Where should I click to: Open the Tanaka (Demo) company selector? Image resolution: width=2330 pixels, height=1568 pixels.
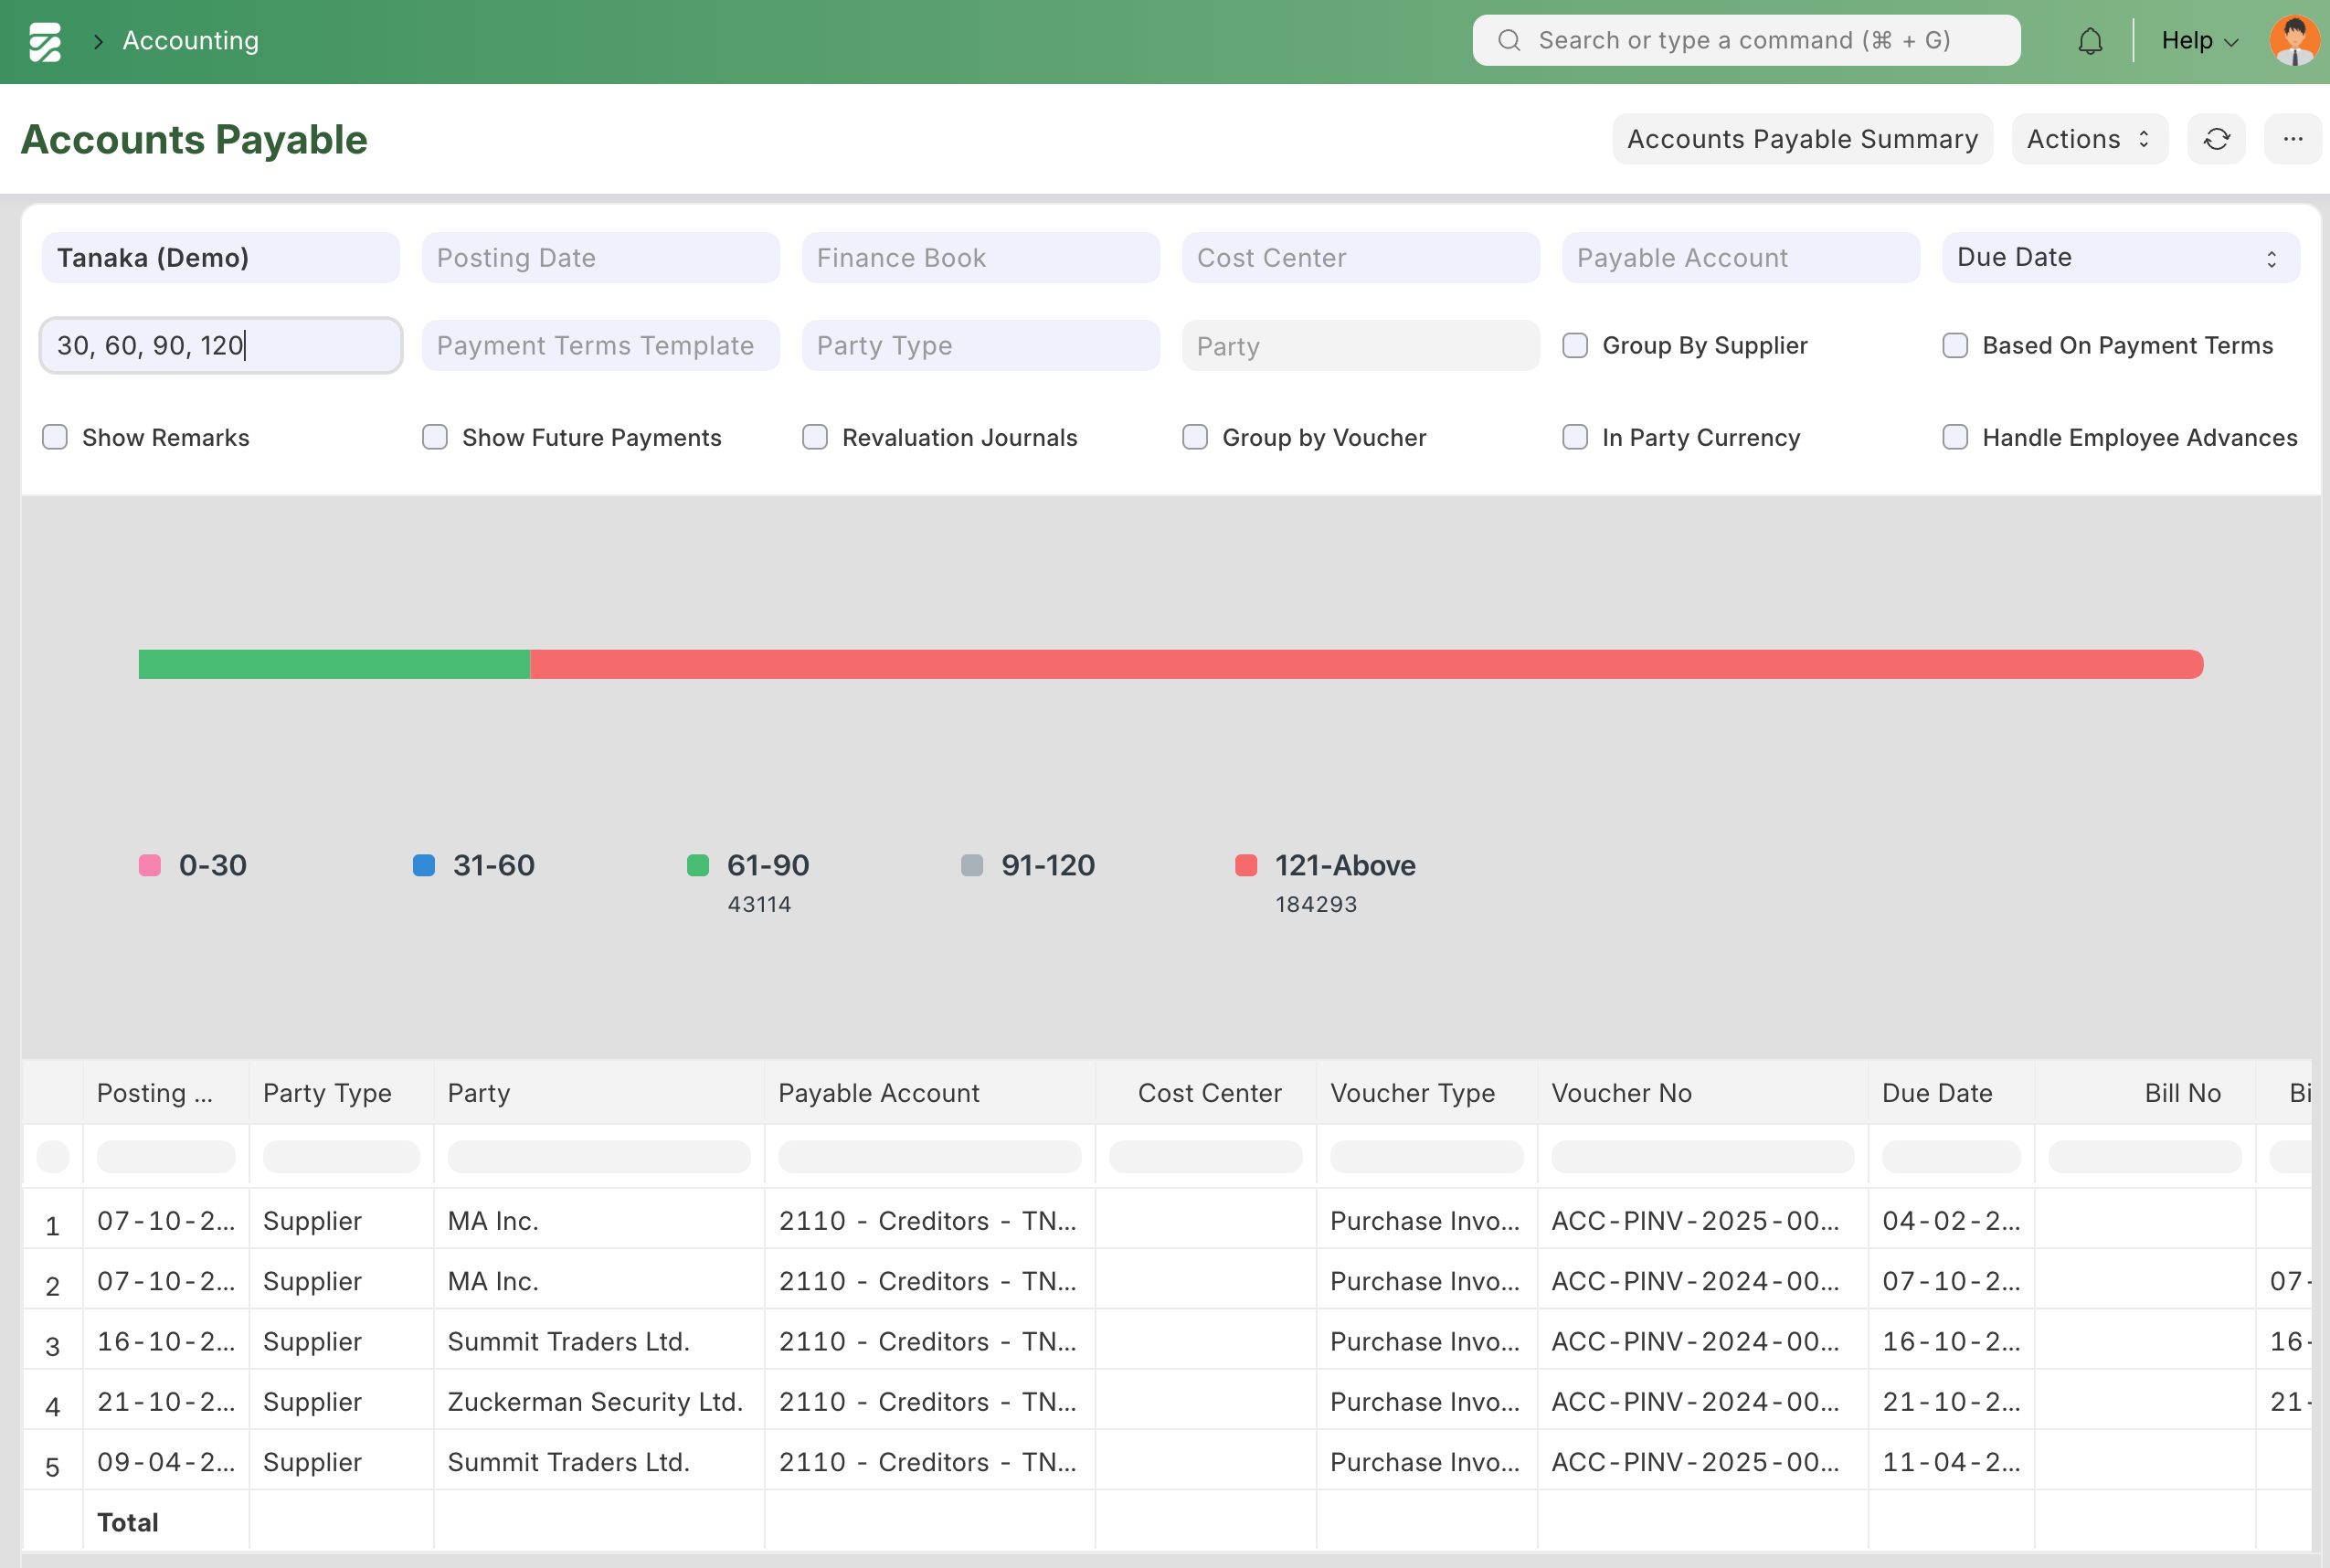coord(220,257)
